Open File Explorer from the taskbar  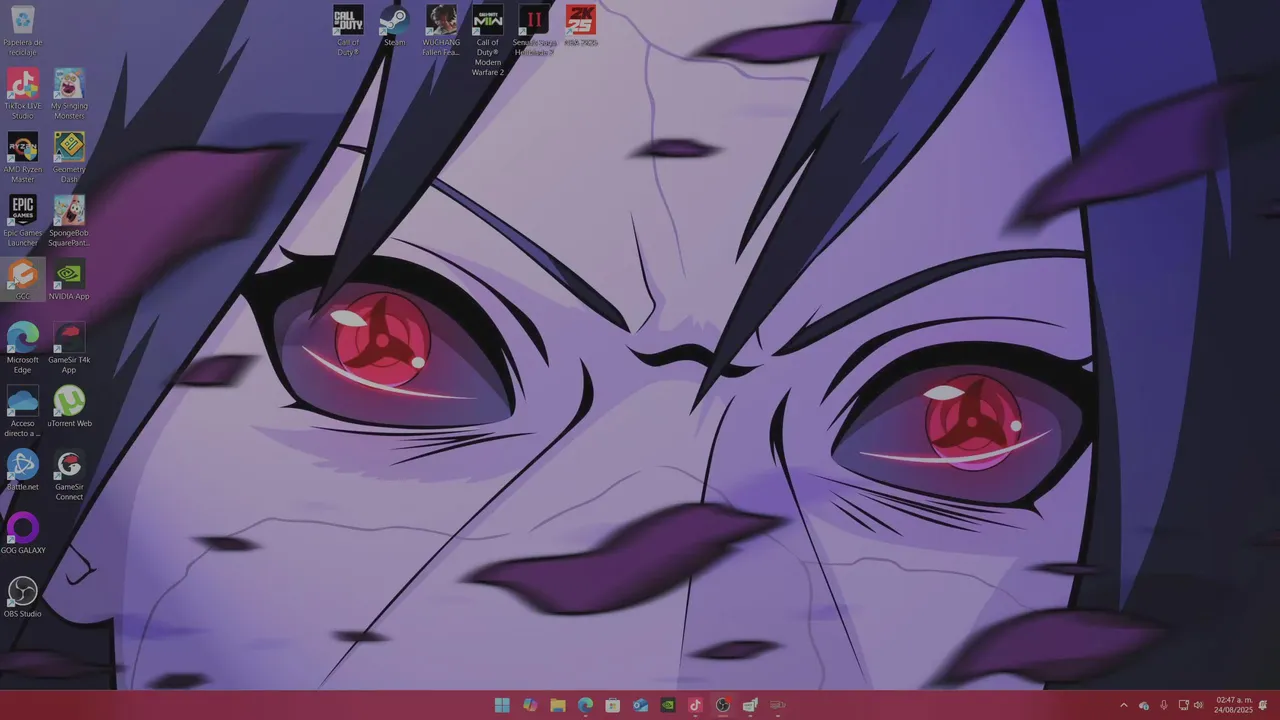tap(557, 705)
